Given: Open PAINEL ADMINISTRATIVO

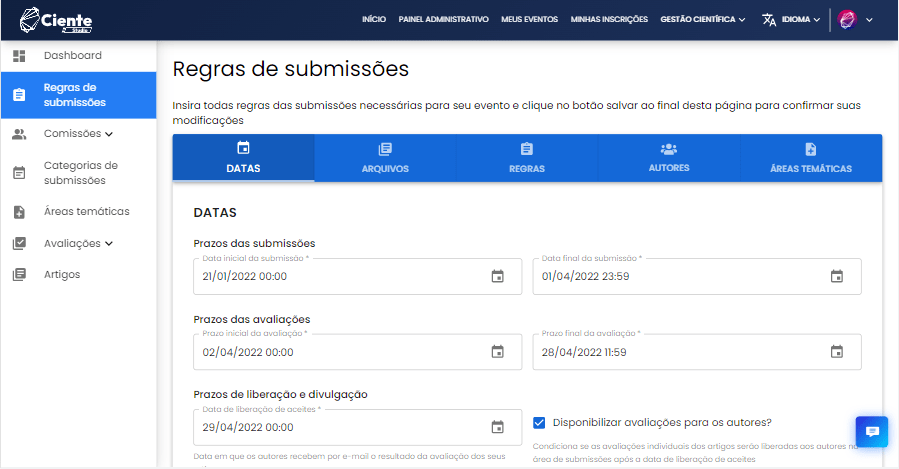Looking at the screenshot, I should pyautogui.click(x=444, y=19).
